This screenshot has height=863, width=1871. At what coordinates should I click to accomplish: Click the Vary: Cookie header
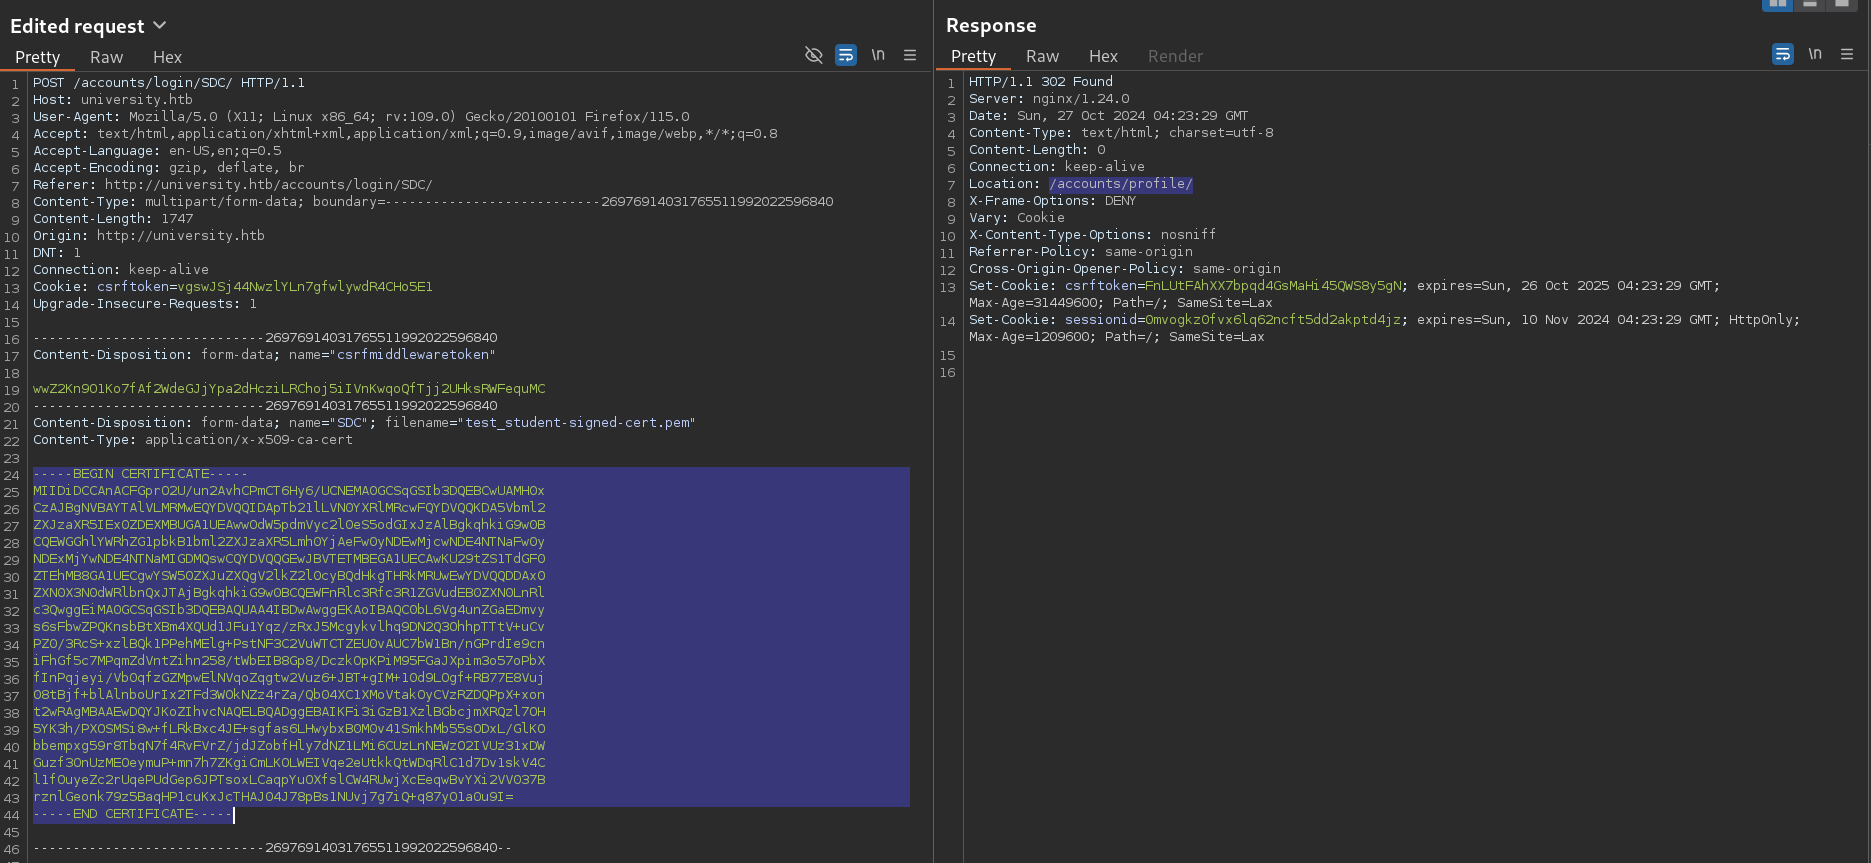pyautogui.click(x=1017, y=218)
